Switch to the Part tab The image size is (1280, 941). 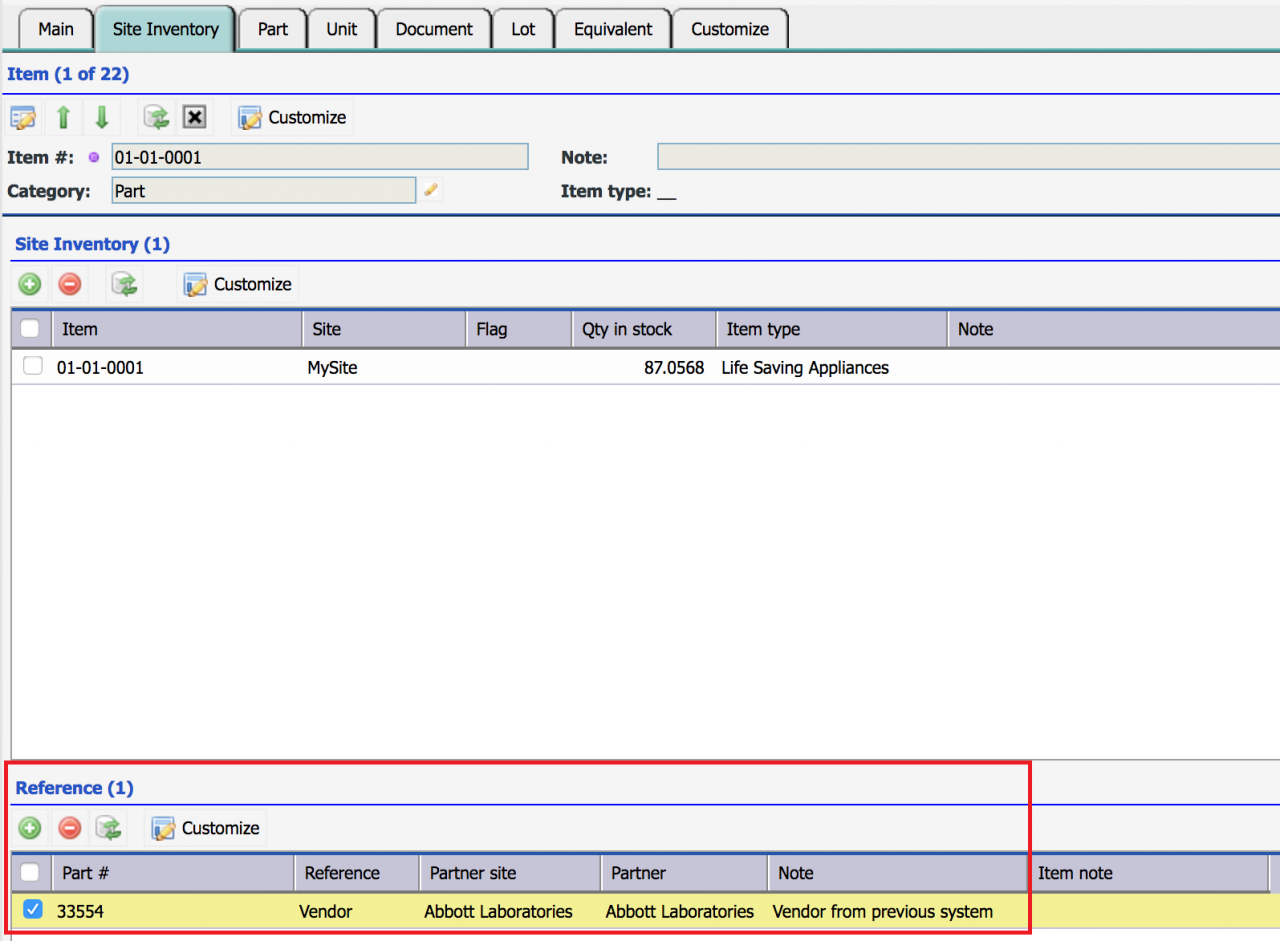pyautogui.click(x=272, y=29)
